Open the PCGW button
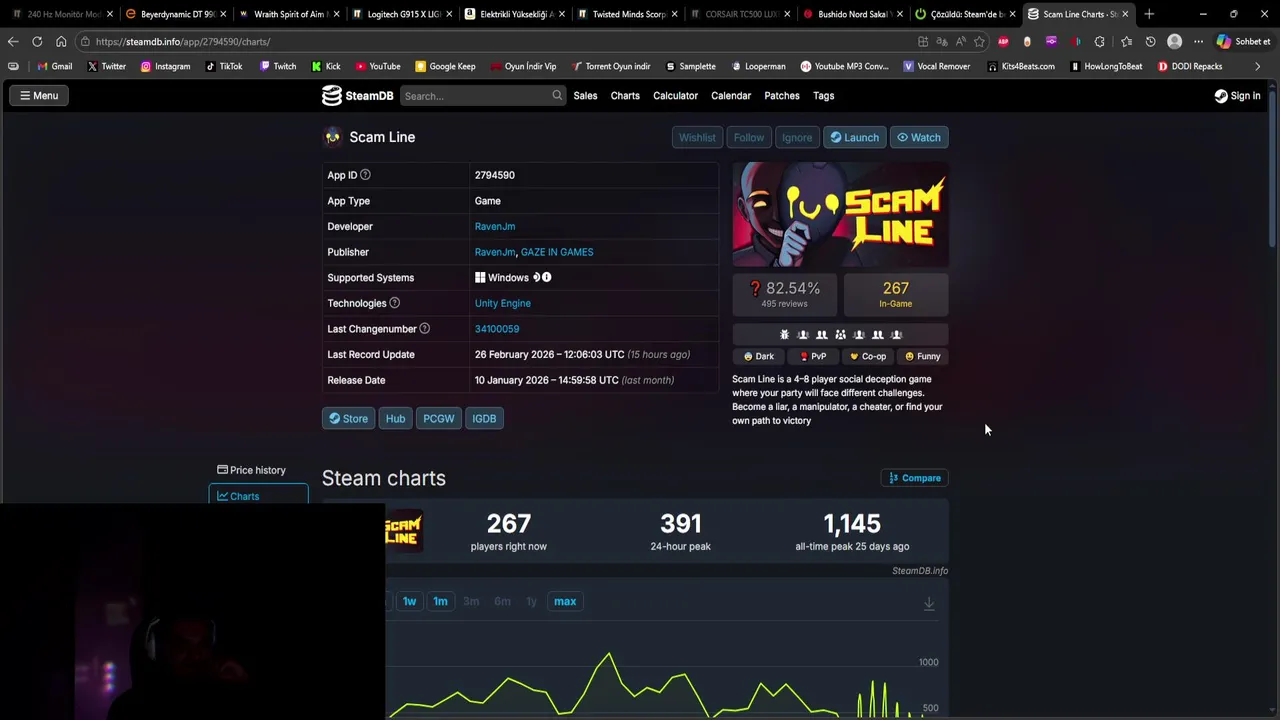The width and height of the screenshot is (1280, 720). pos(439,419)
